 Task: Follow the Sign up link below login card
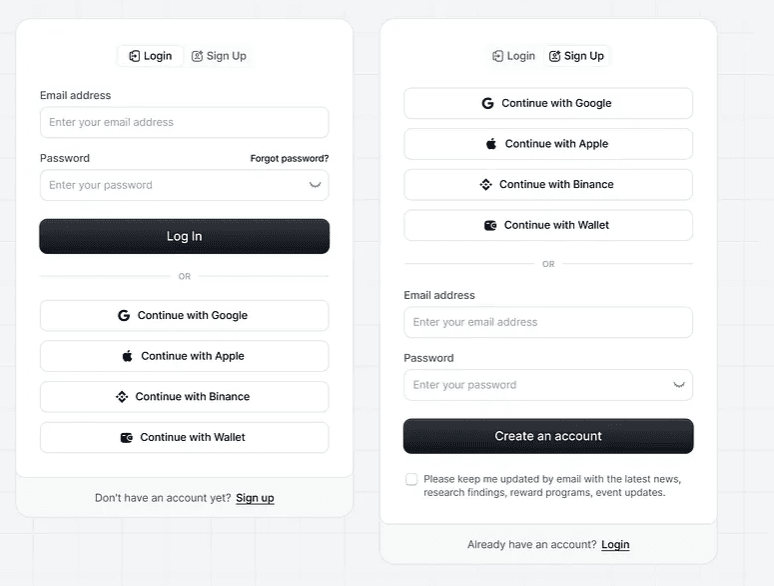[255, 498]
